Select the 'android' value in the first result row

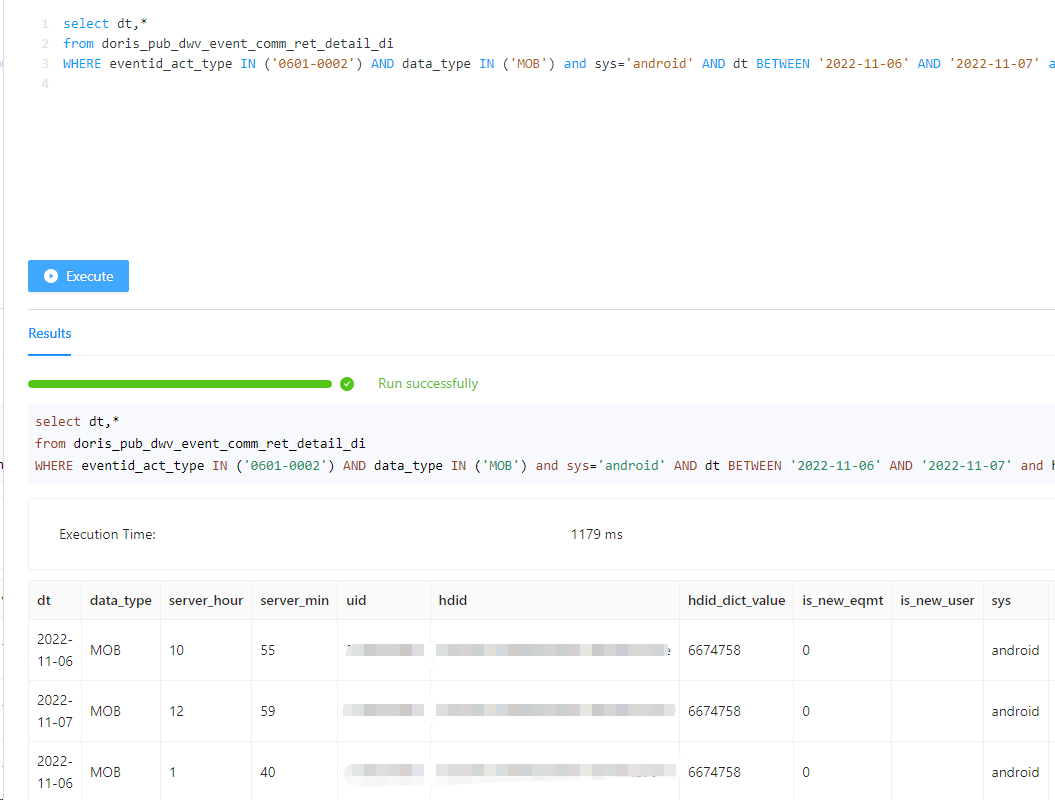[1015, 650]
